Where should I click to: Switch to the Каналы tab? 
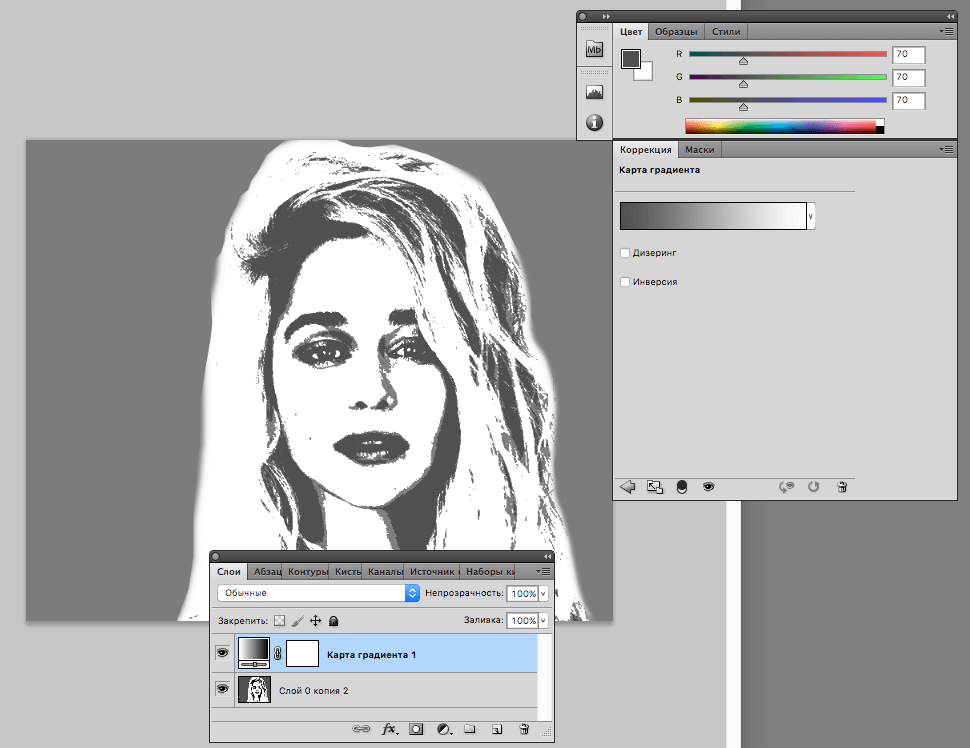pos(385,572)
